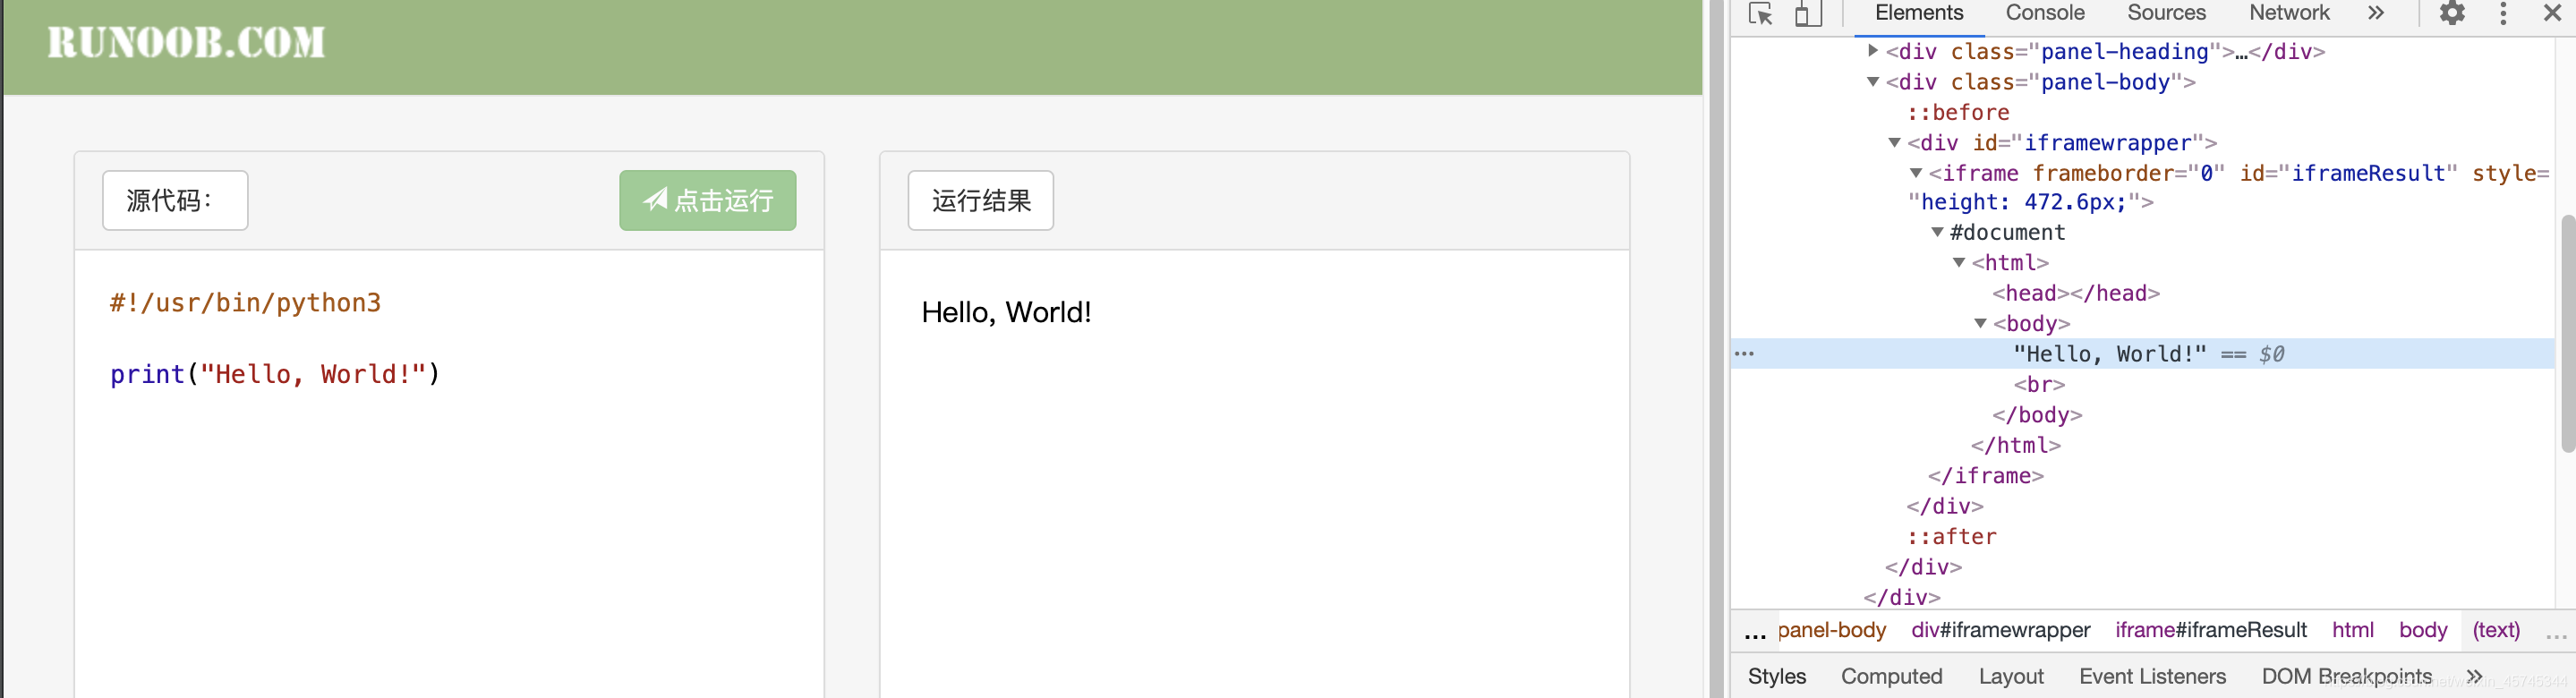Activate the inspect element picker icon
2576x698 pixels.
click(1760, 14)
